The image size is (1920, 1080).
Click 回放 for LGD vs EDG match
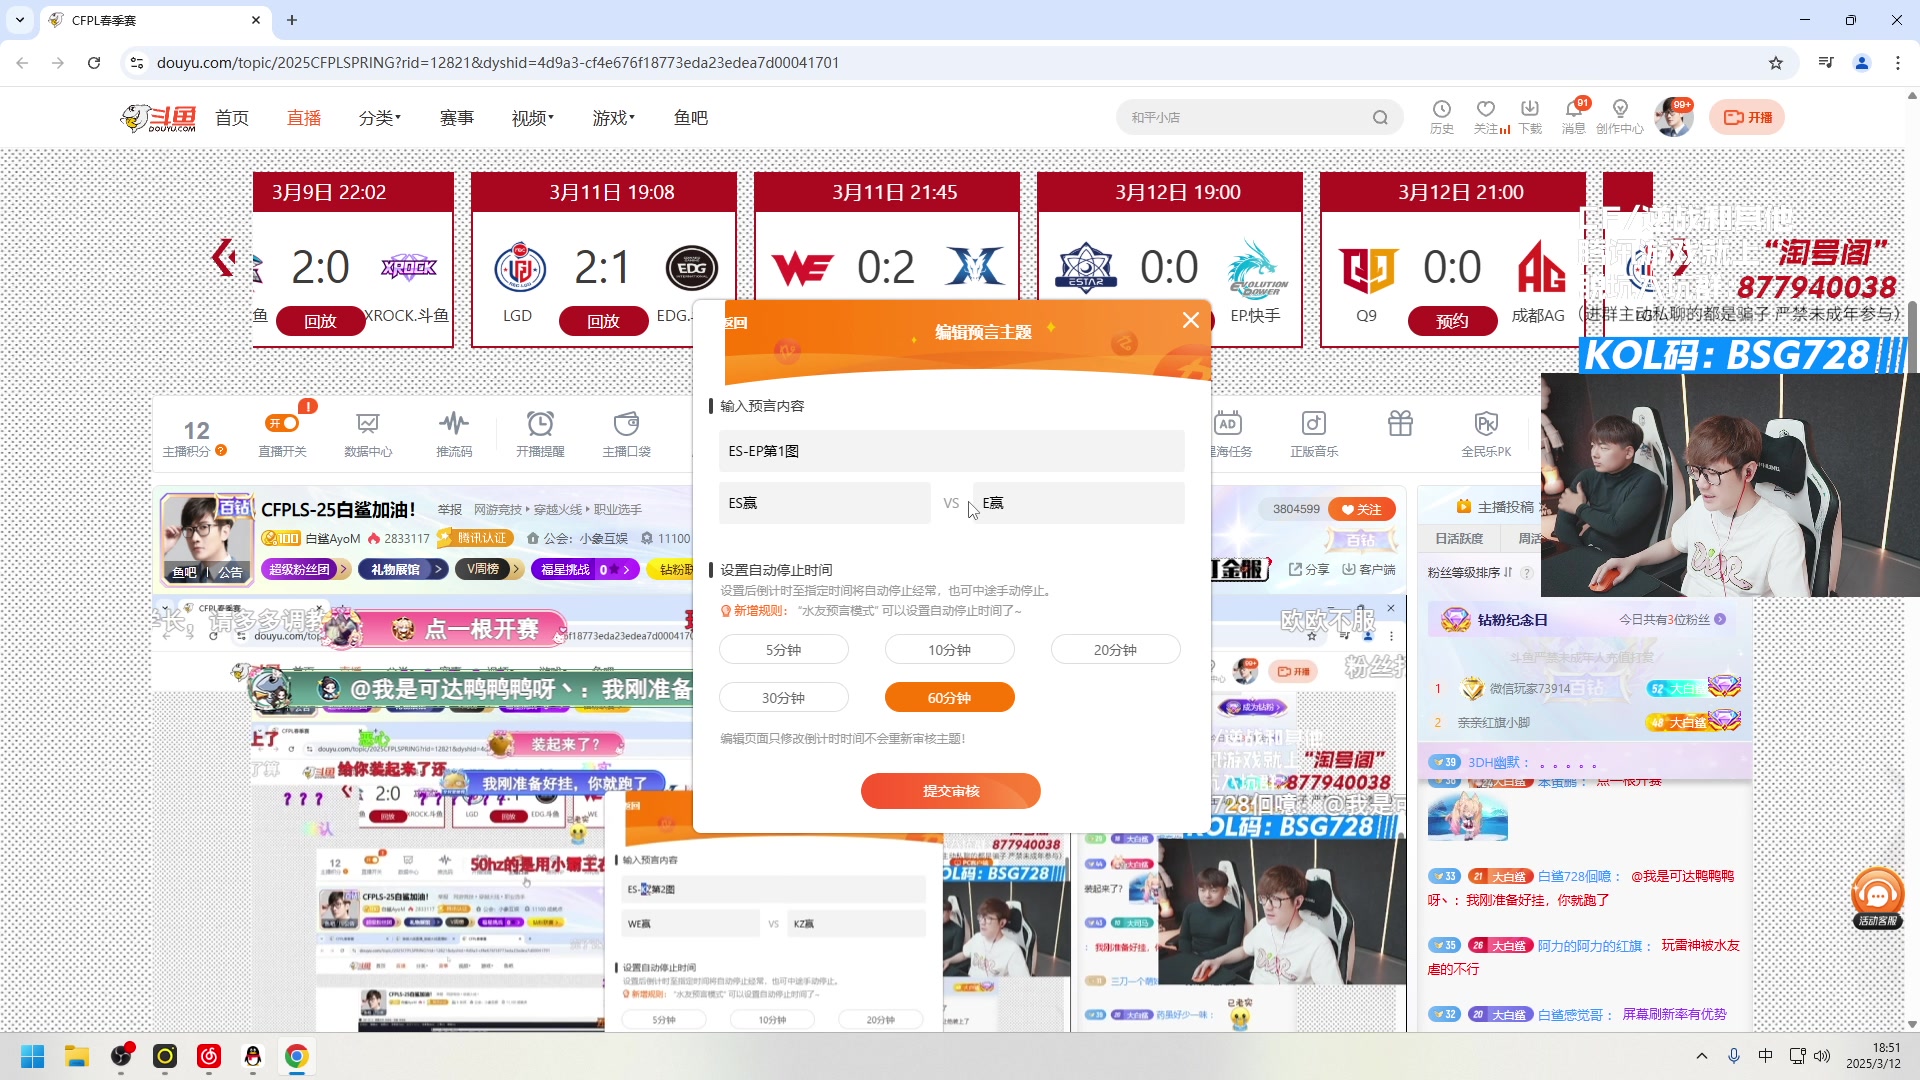coord(603,321)
